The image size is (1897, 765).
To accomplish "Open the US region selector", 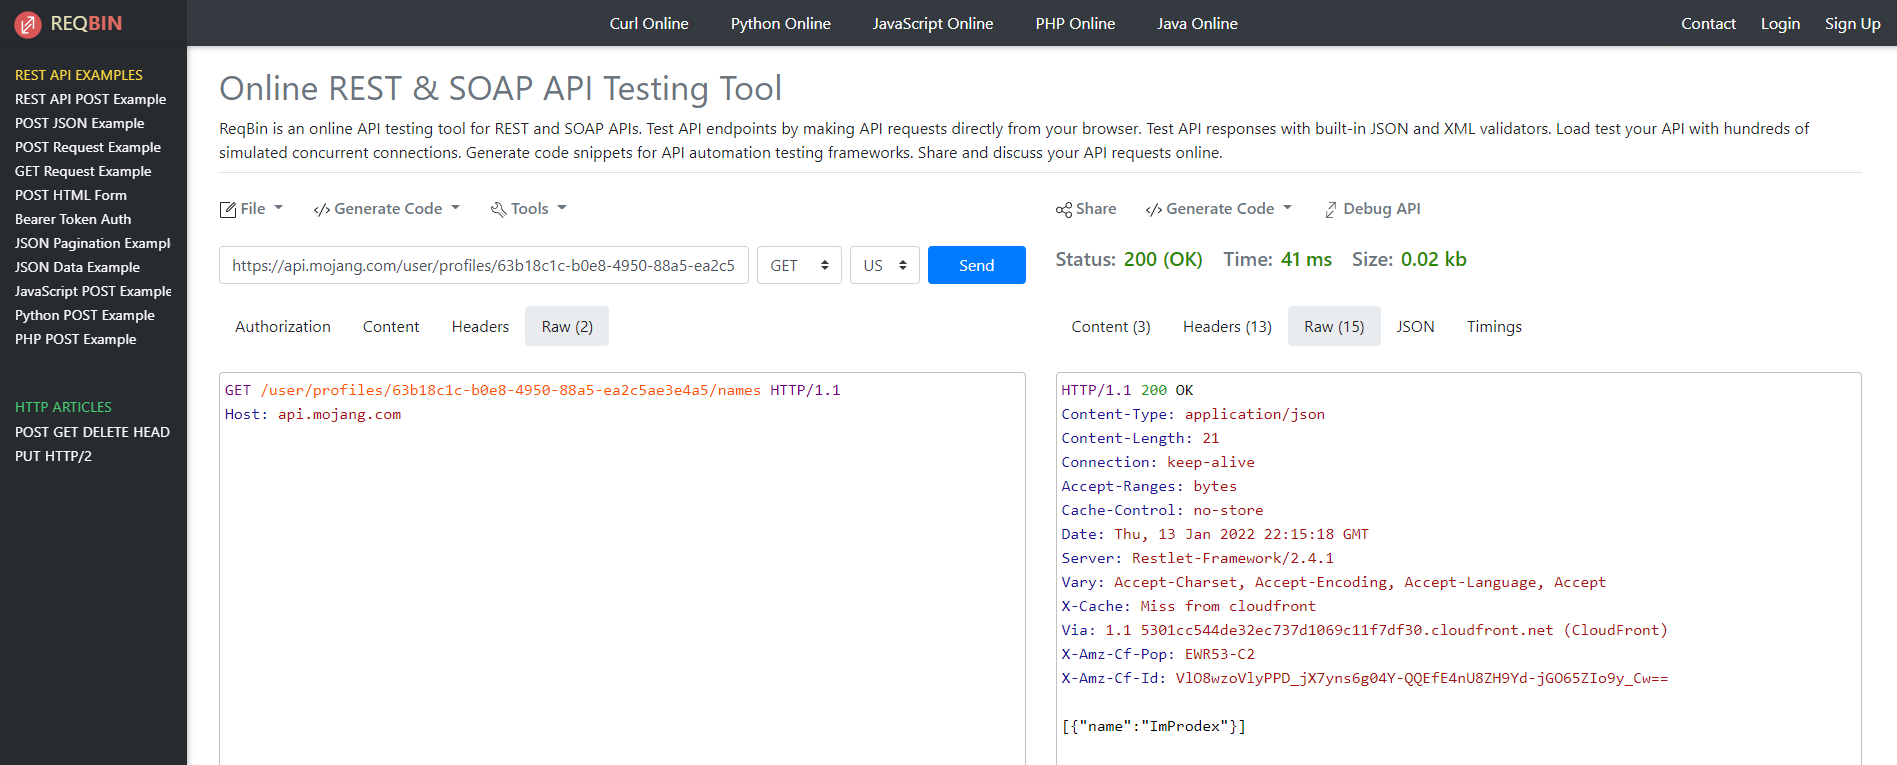I will click(884, 265).
